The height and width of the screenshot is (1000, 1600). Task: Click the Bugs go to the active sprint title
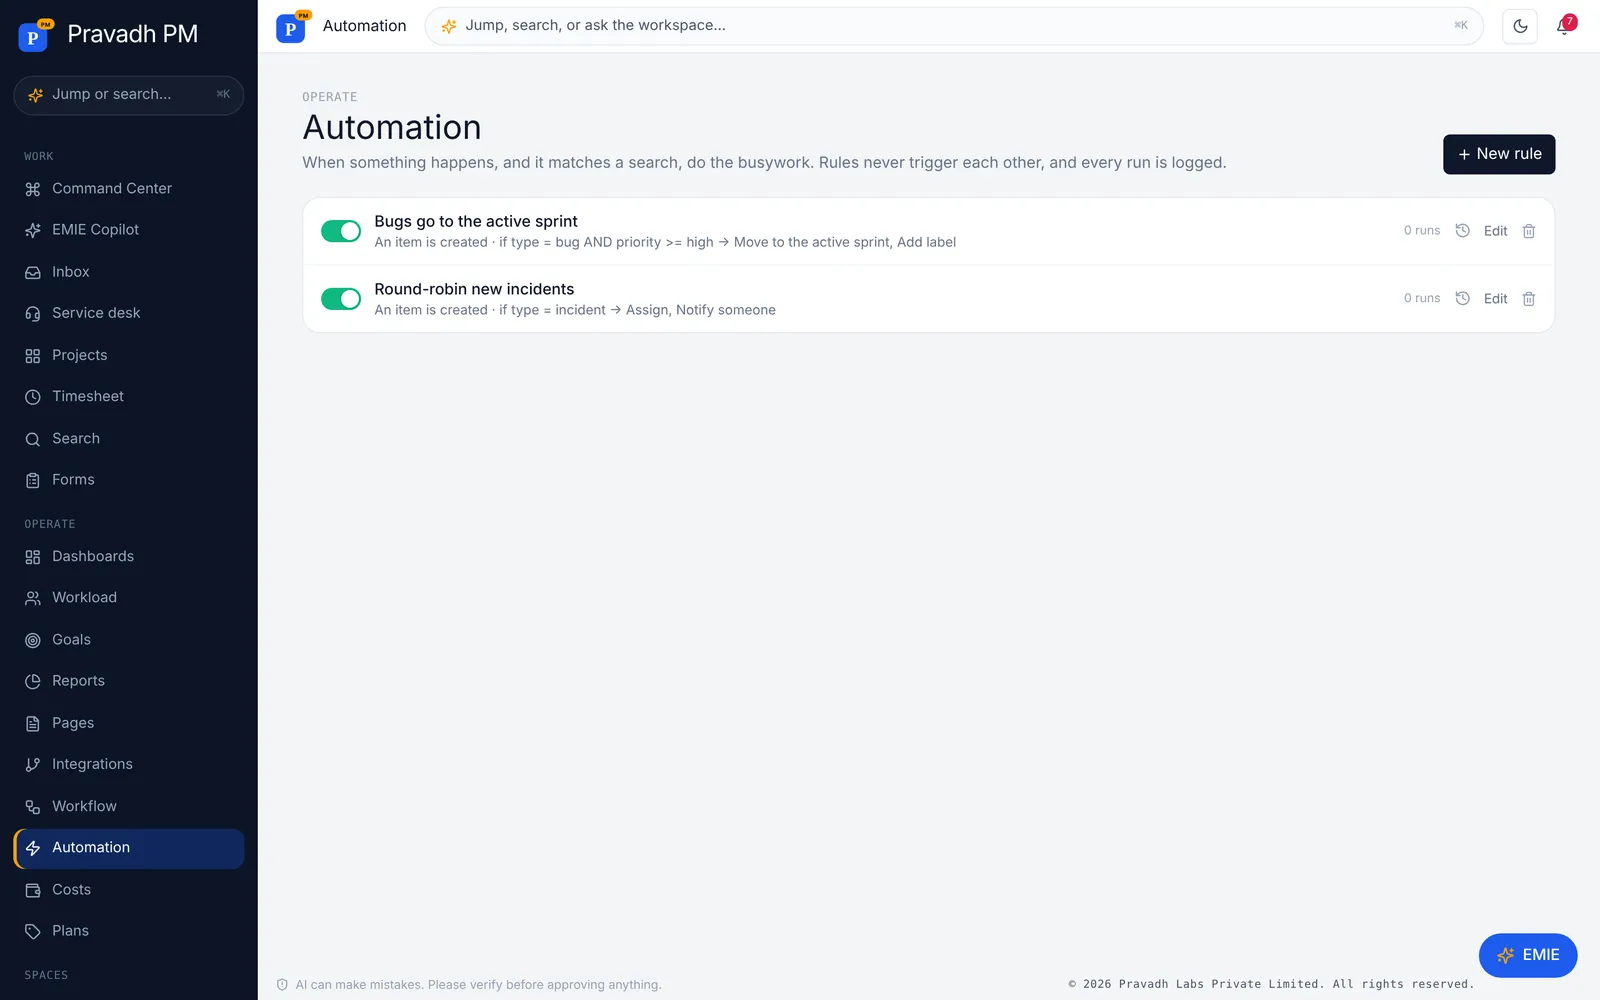tap(476, 221)
